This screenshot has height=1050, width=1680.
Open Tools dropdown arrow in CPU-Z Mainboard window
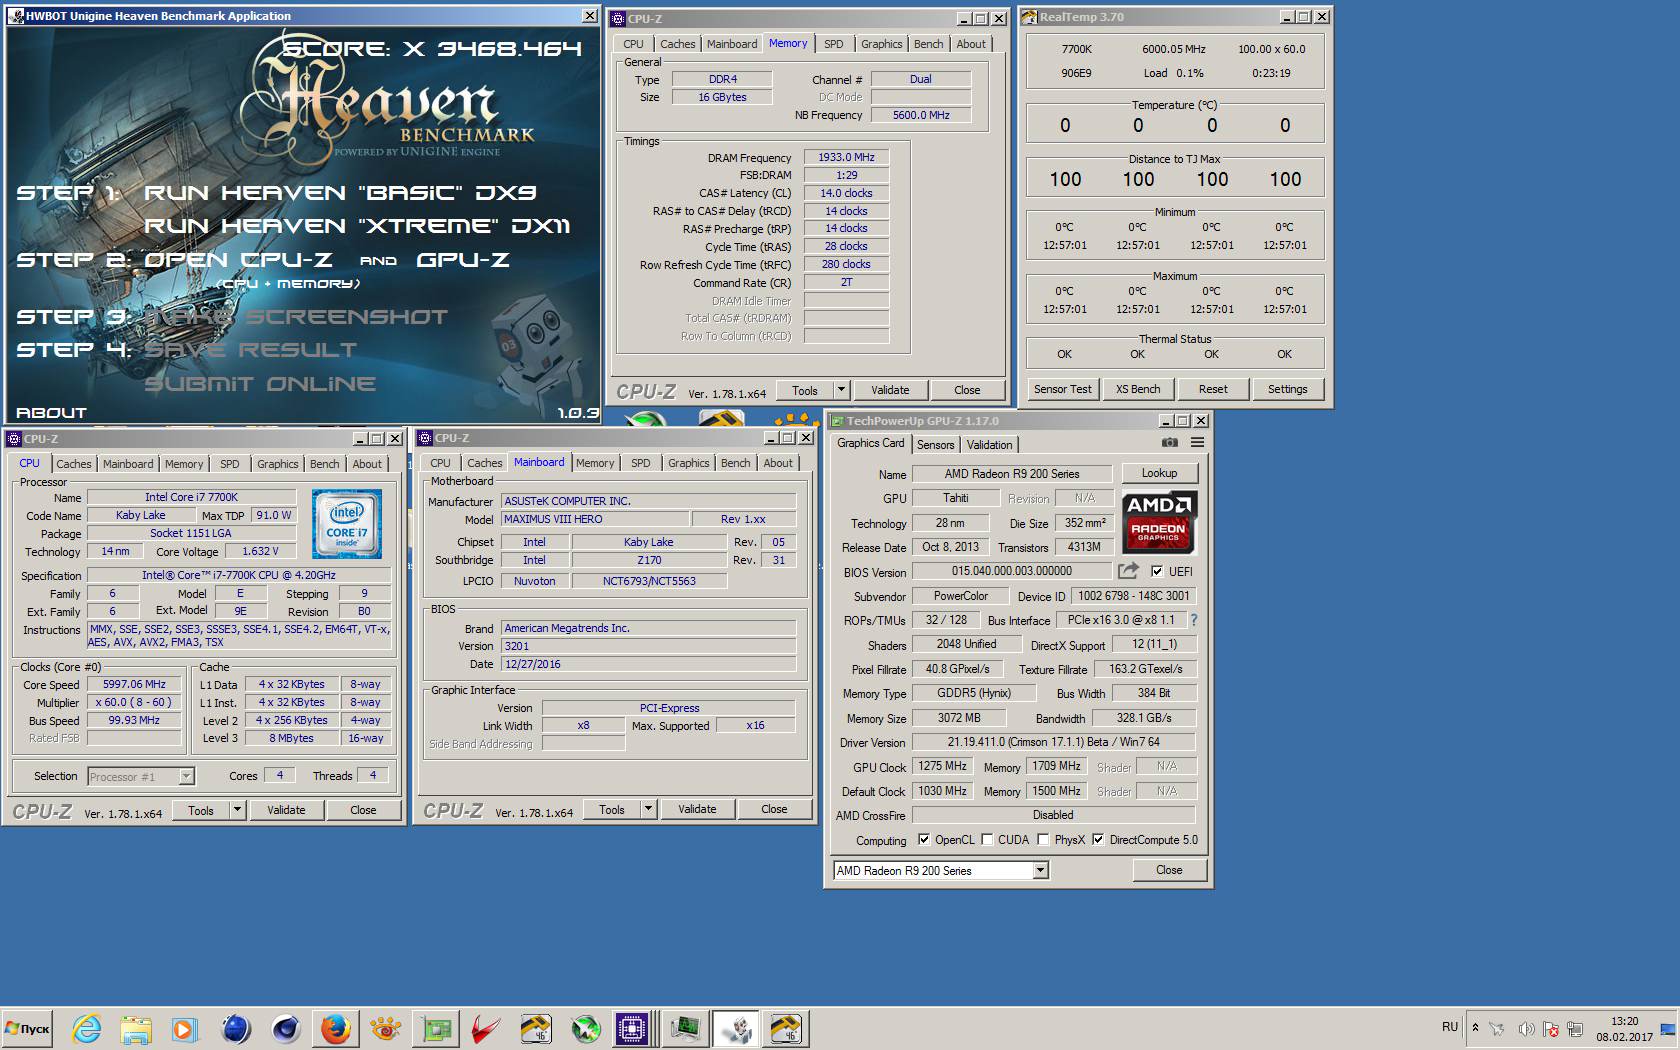click(648, 809)
